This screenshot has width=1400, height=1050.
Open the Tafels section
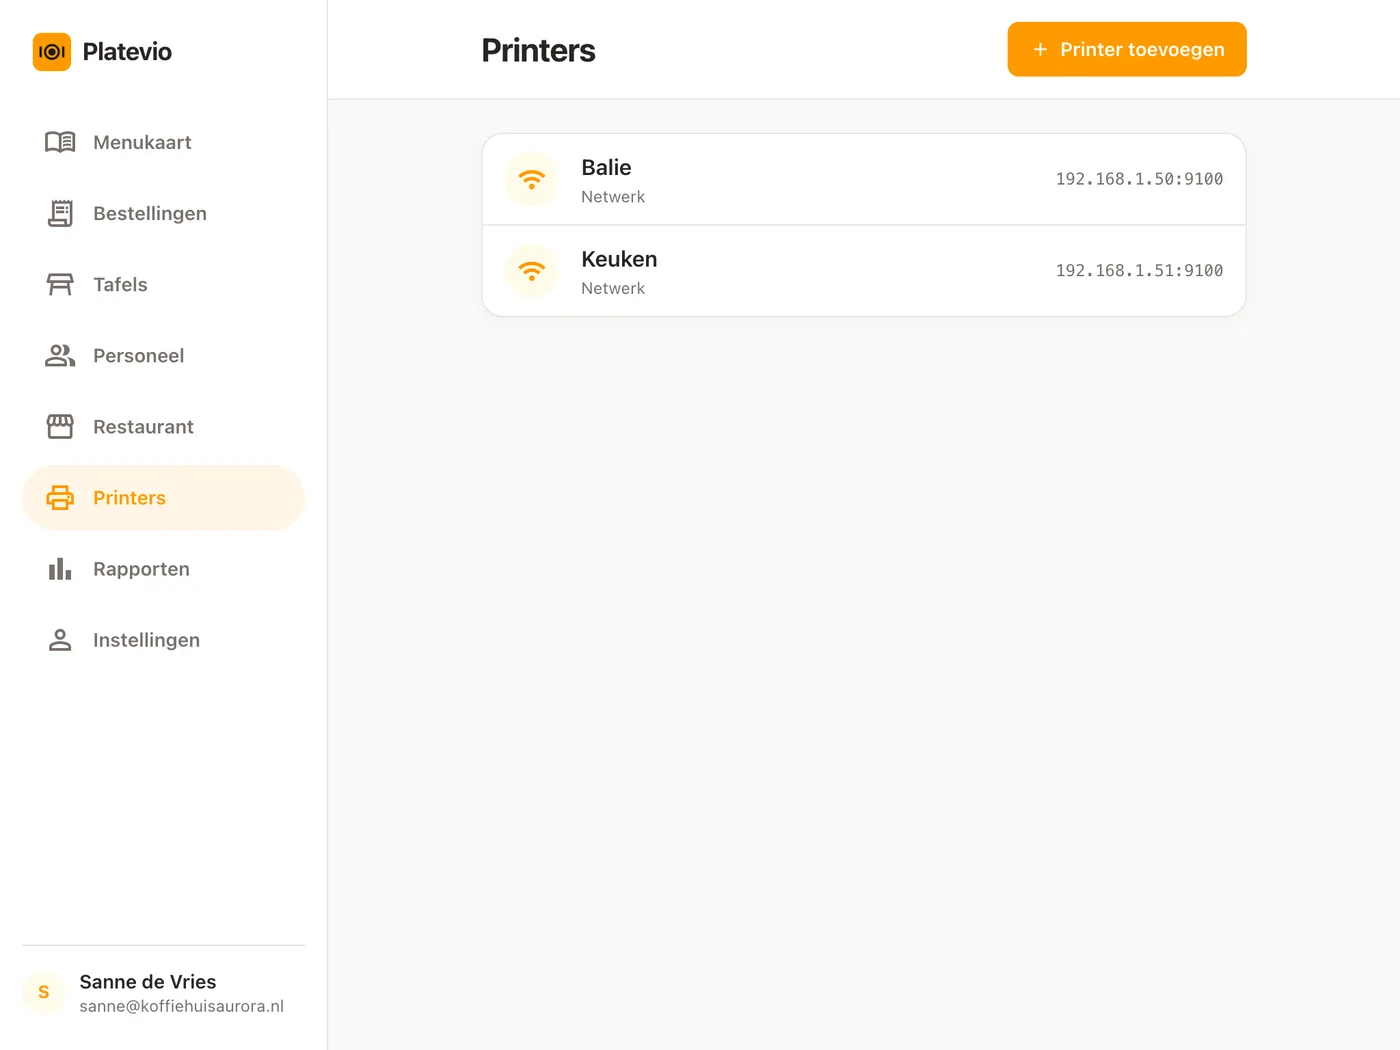163,284
